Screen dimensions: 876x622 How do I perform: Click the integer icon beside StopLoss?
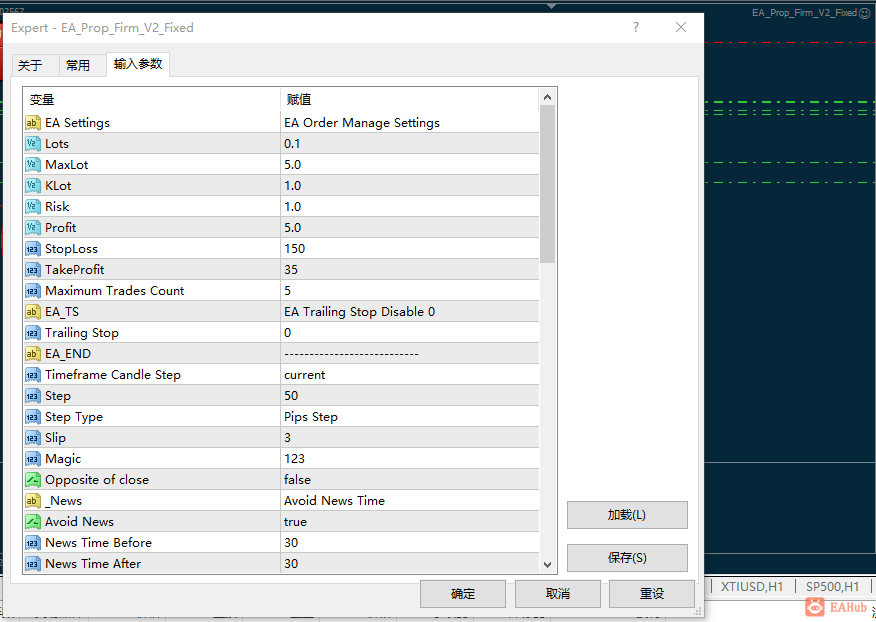tap(32, 249)
